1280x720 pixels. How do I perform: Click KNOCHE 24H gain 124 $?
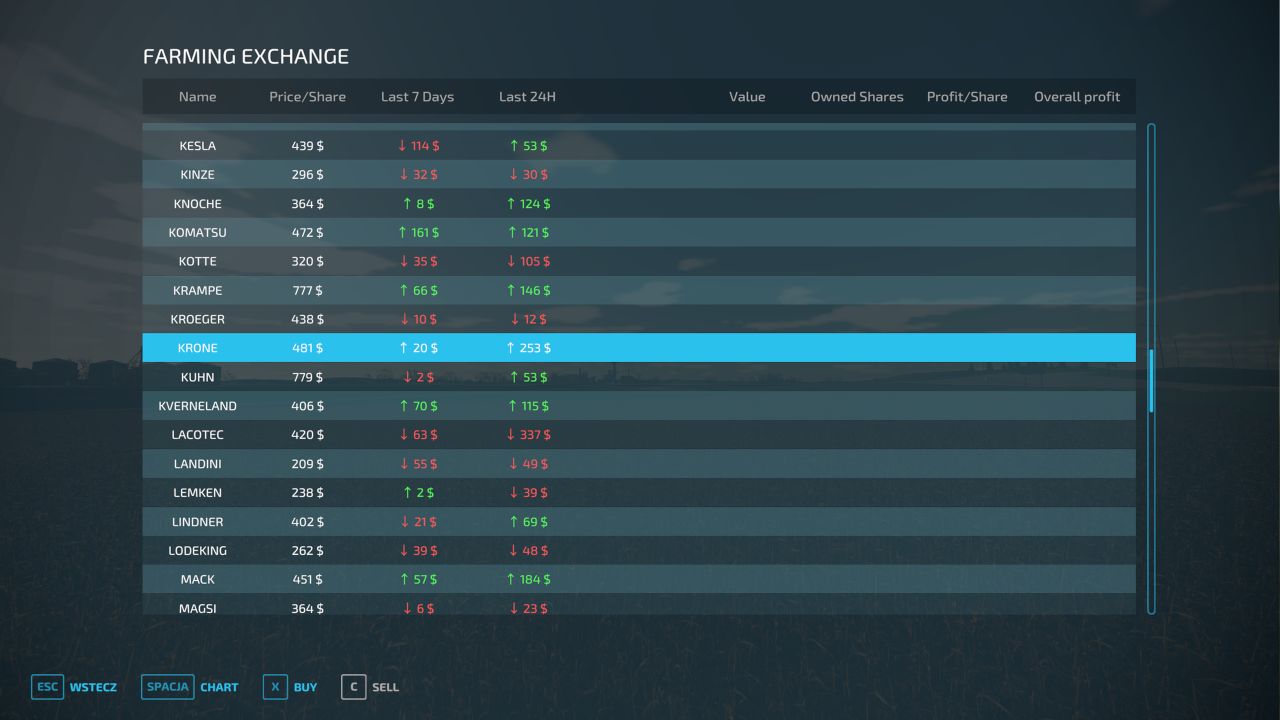click(x=528, y=204)
